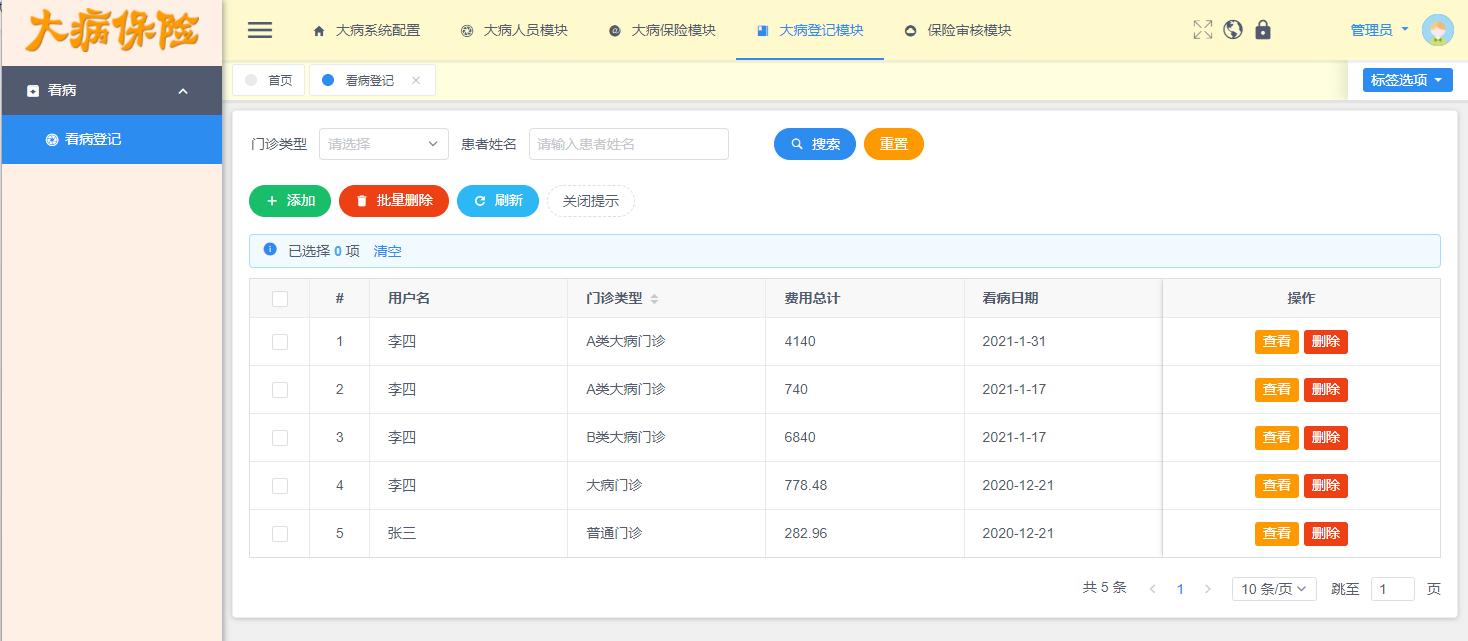Check the checkbox for row 5 张三
1468x641 pixels.
(279, 533)
